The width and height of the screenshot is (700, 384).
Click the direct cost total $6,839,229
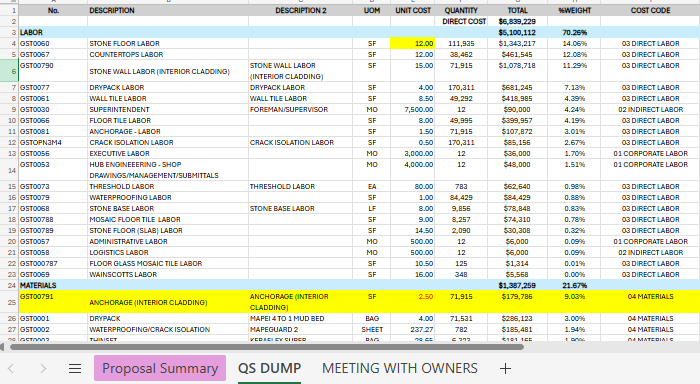coord(517,21)
